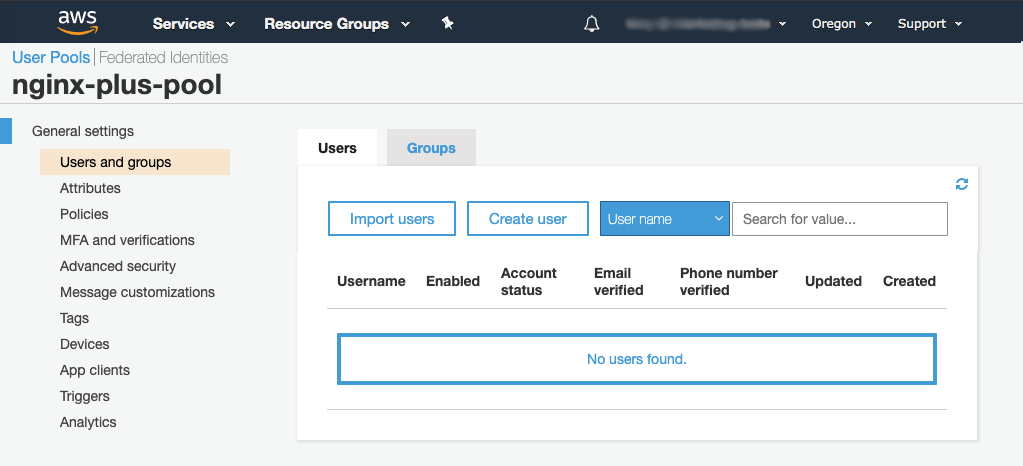Open Attributes settings
The width and height of the screenshot is (1023, 466).
pos(90,188)
